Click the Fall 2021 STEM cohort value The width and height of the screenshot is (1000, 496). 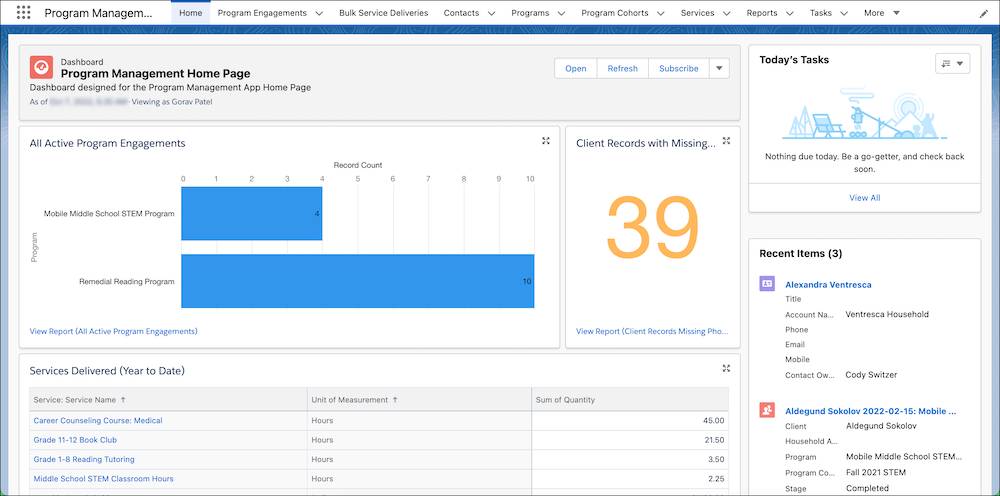tap(876, 472)
